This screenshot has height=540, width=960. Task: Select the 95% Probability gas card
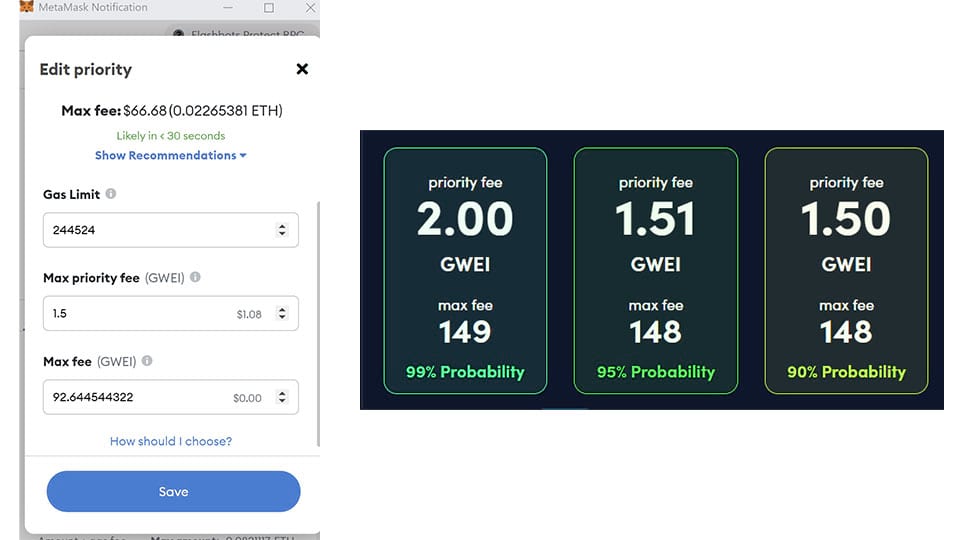coord(656,271)
